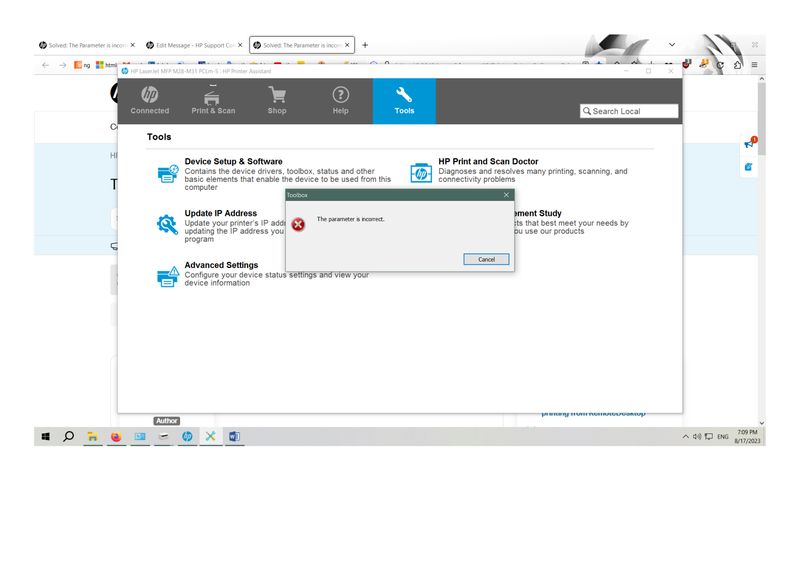Launch HP Print and Scan Doctor title

point(488,161)
